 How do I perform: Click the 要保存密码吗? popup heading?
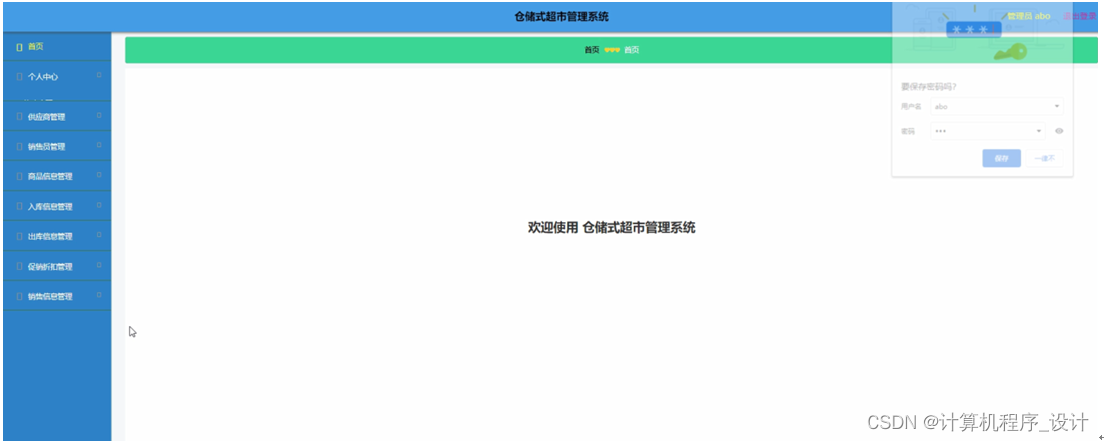pyautogui.click(x=929, y=87)
